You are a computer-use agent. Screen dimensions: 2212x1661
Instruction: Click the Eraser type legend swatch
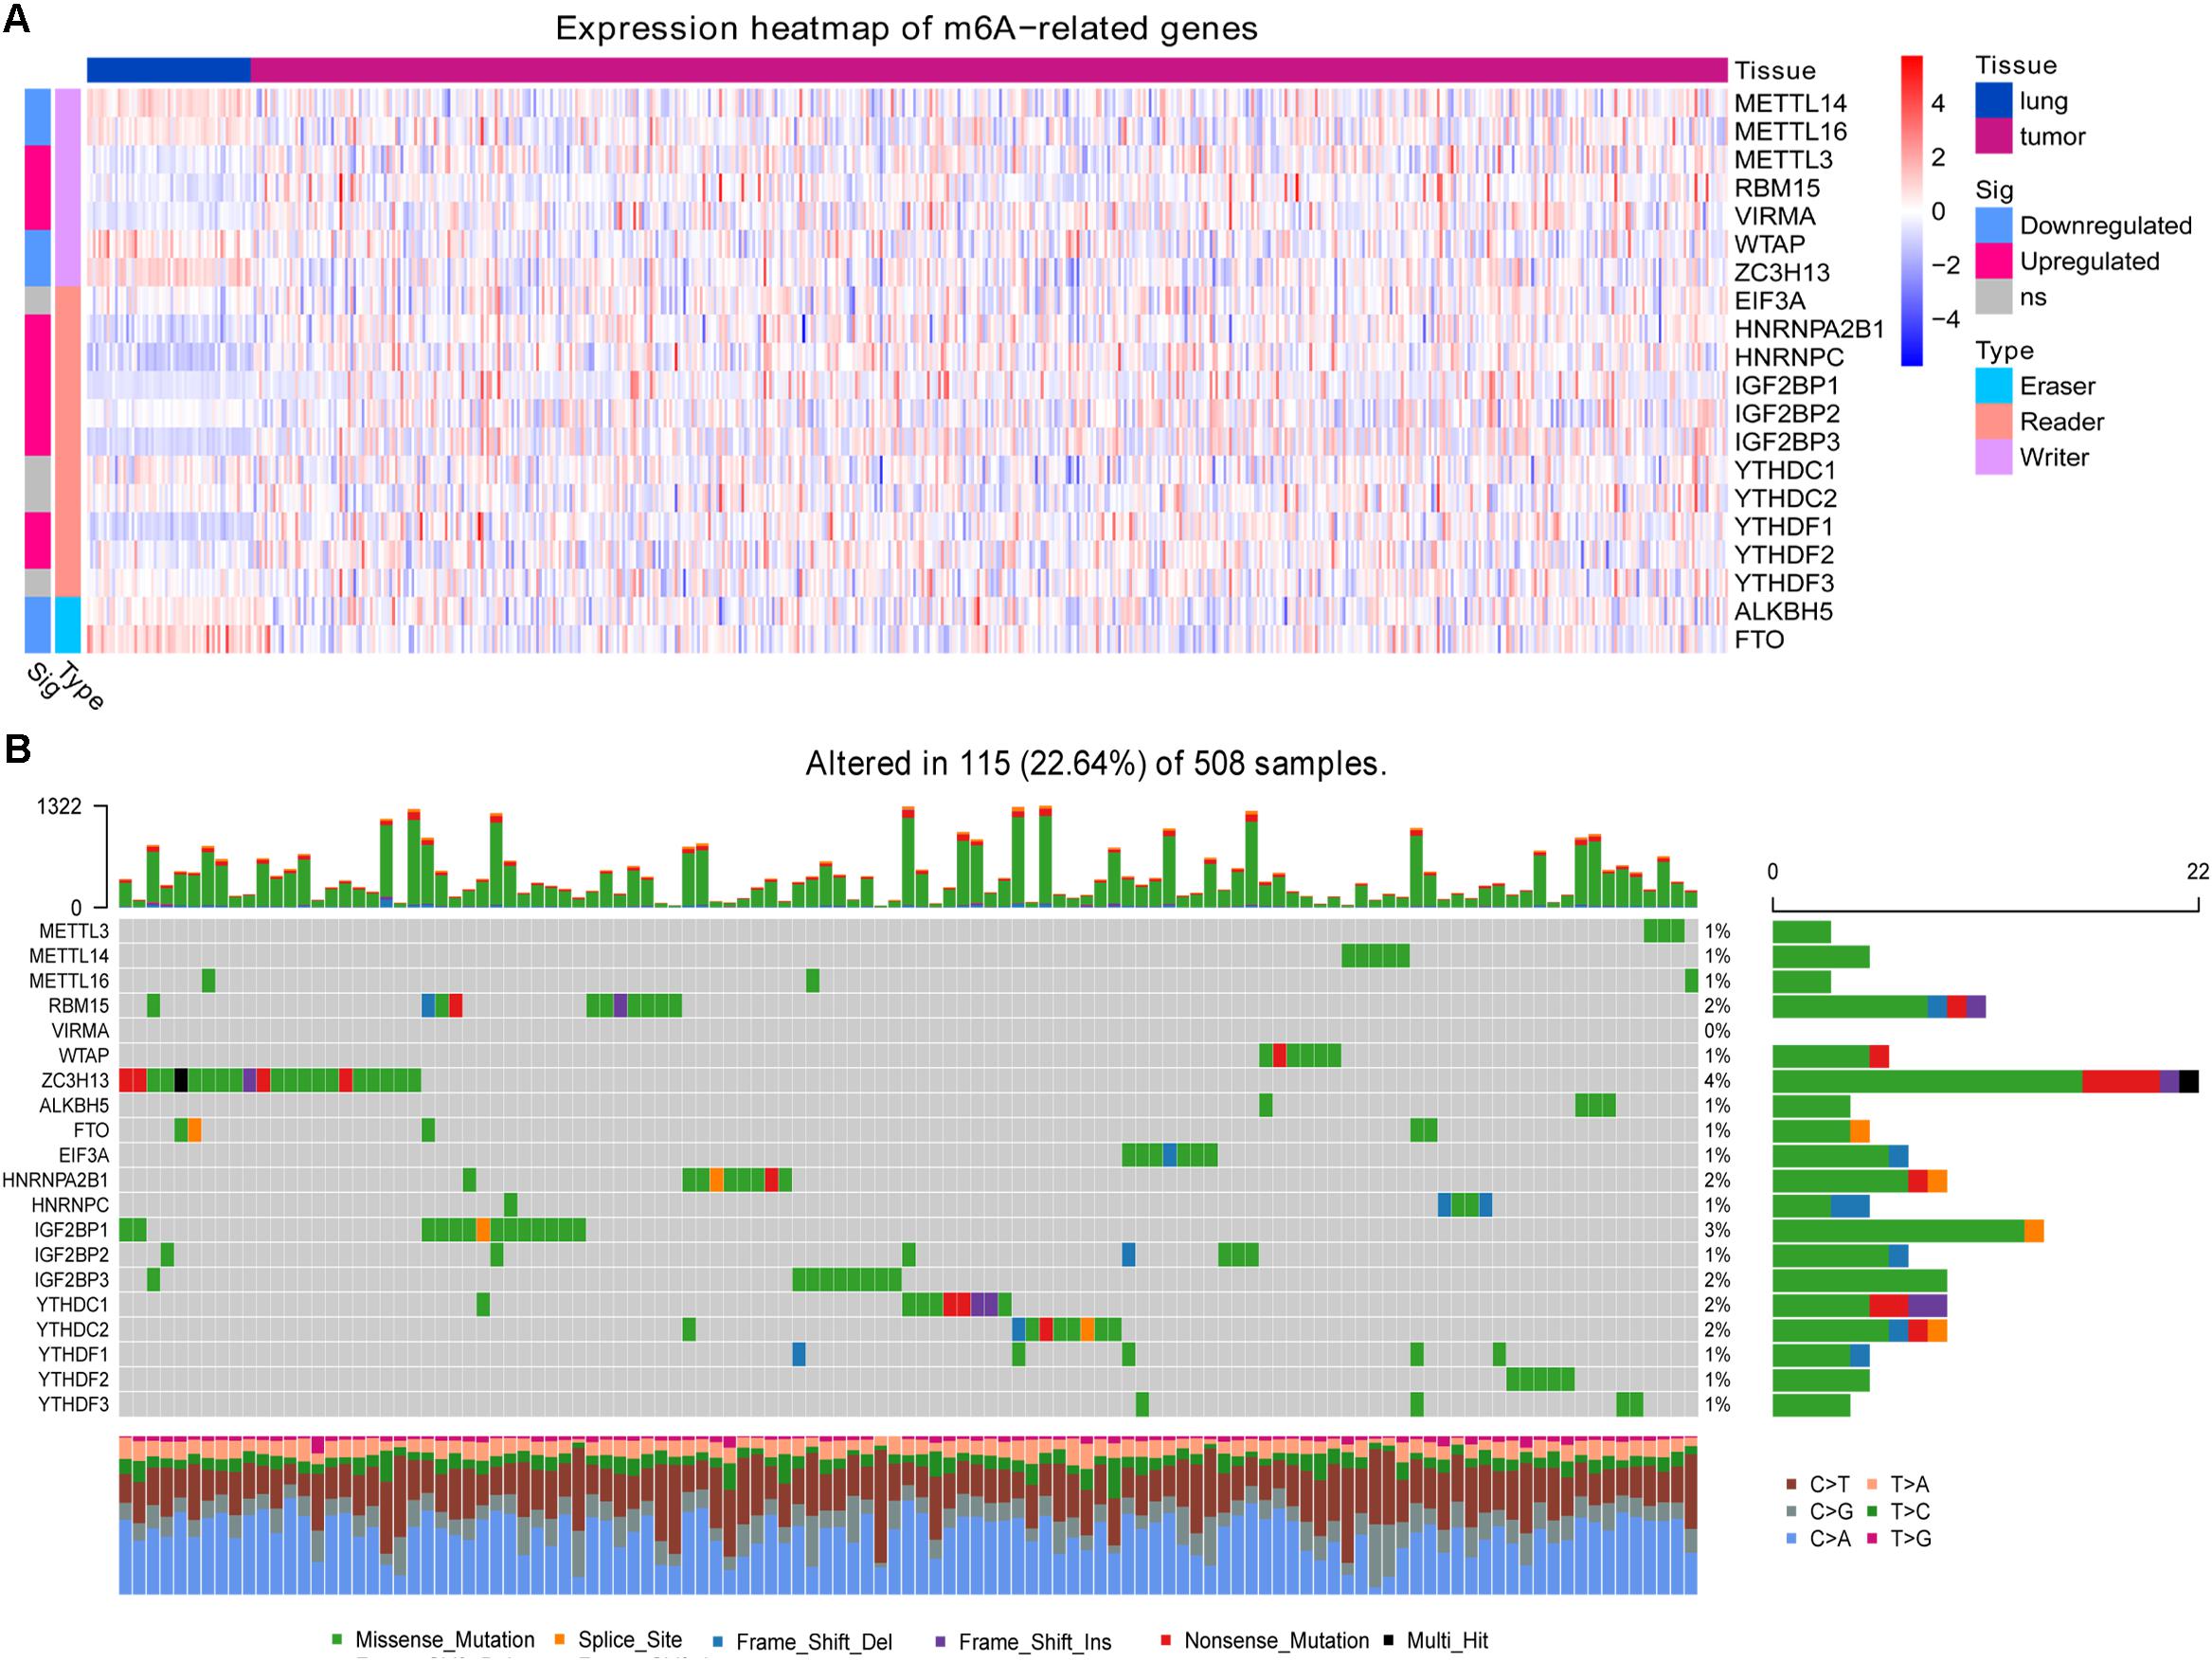1993,386
